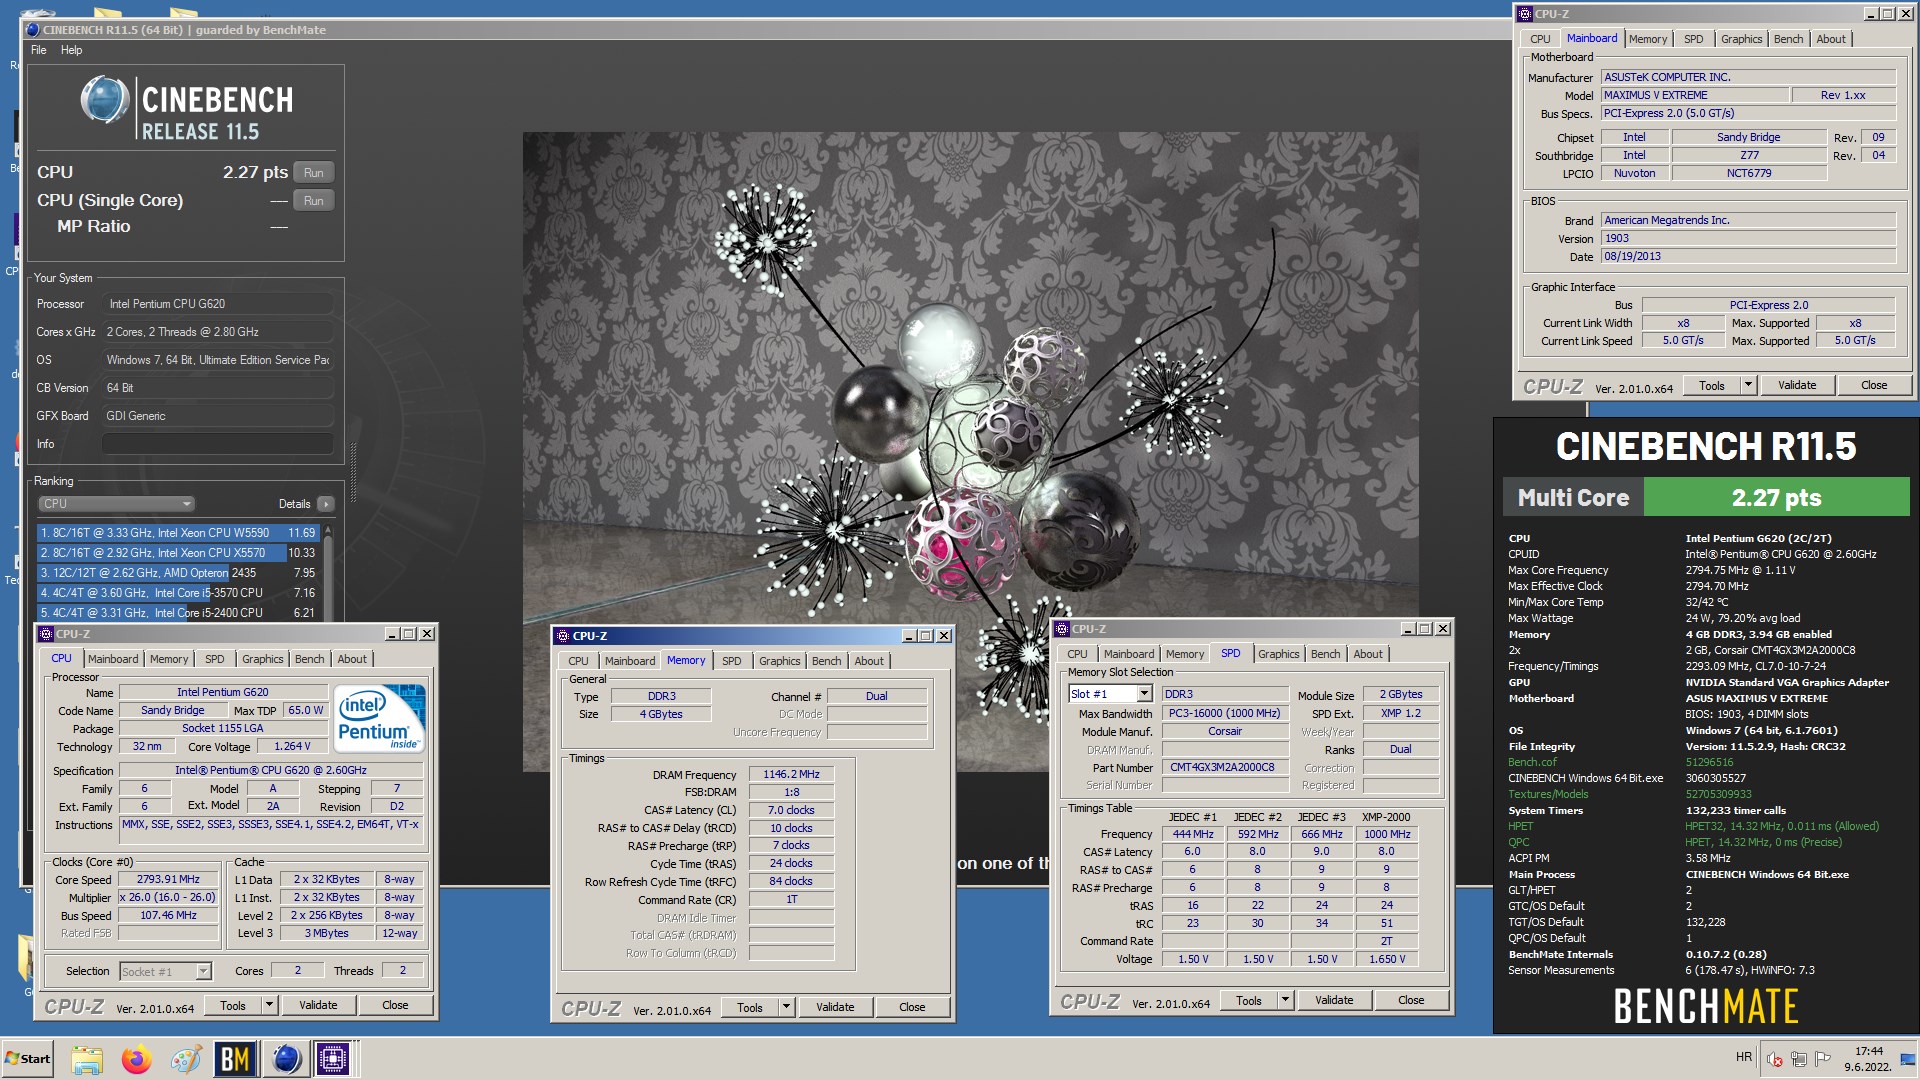The height and width of the screenshot is (1080, 1920).
Task: Launch Firefox from the taskbar
Action: tap(136, 1059)
